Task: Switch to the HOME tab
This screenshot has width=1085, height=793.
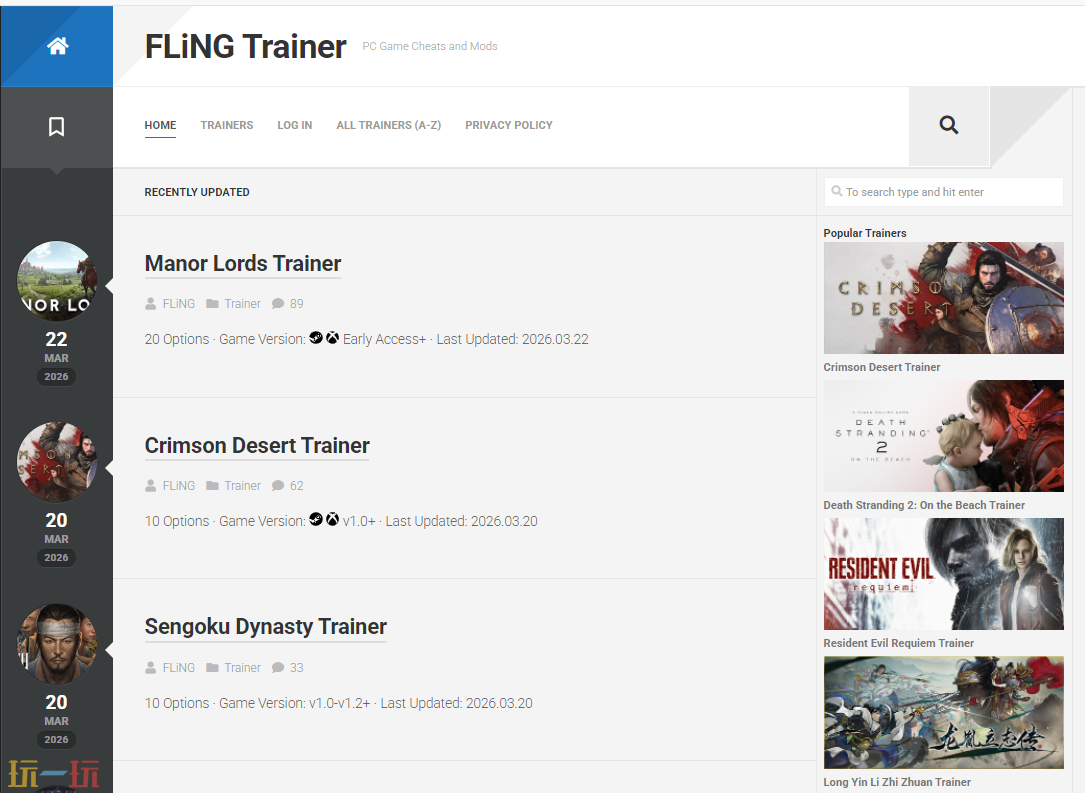Action: click(160, 125)
